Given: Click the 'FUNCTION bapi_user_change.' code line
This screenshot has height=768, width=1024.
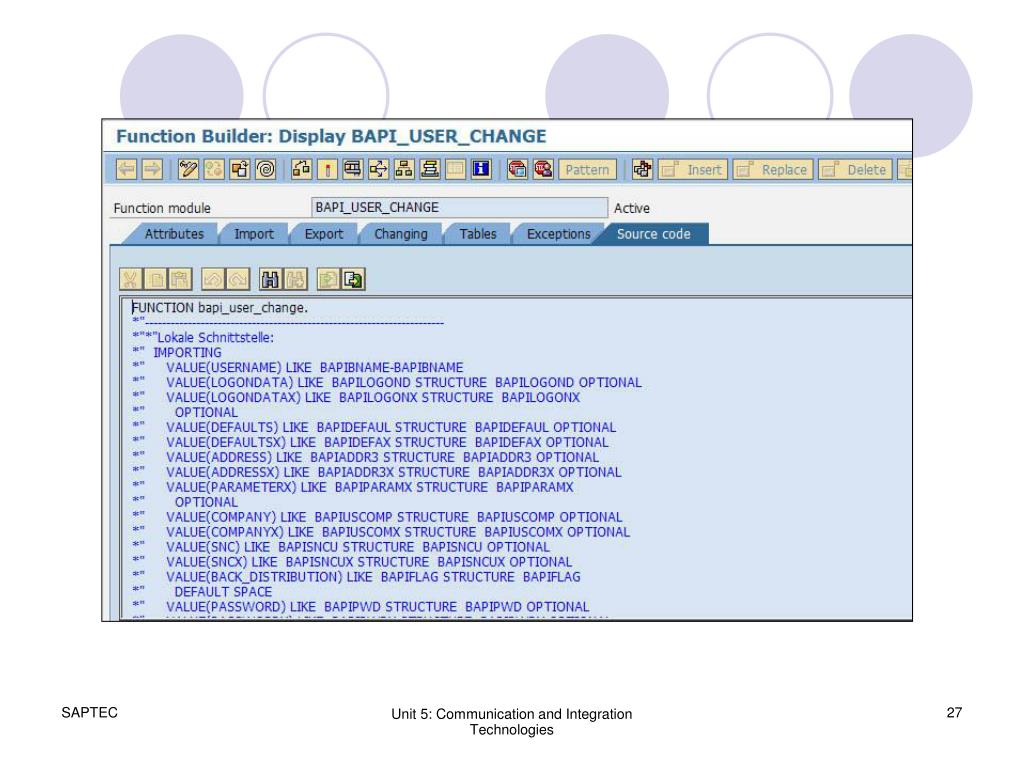Looking at the screenshot, I should [219, 308].
